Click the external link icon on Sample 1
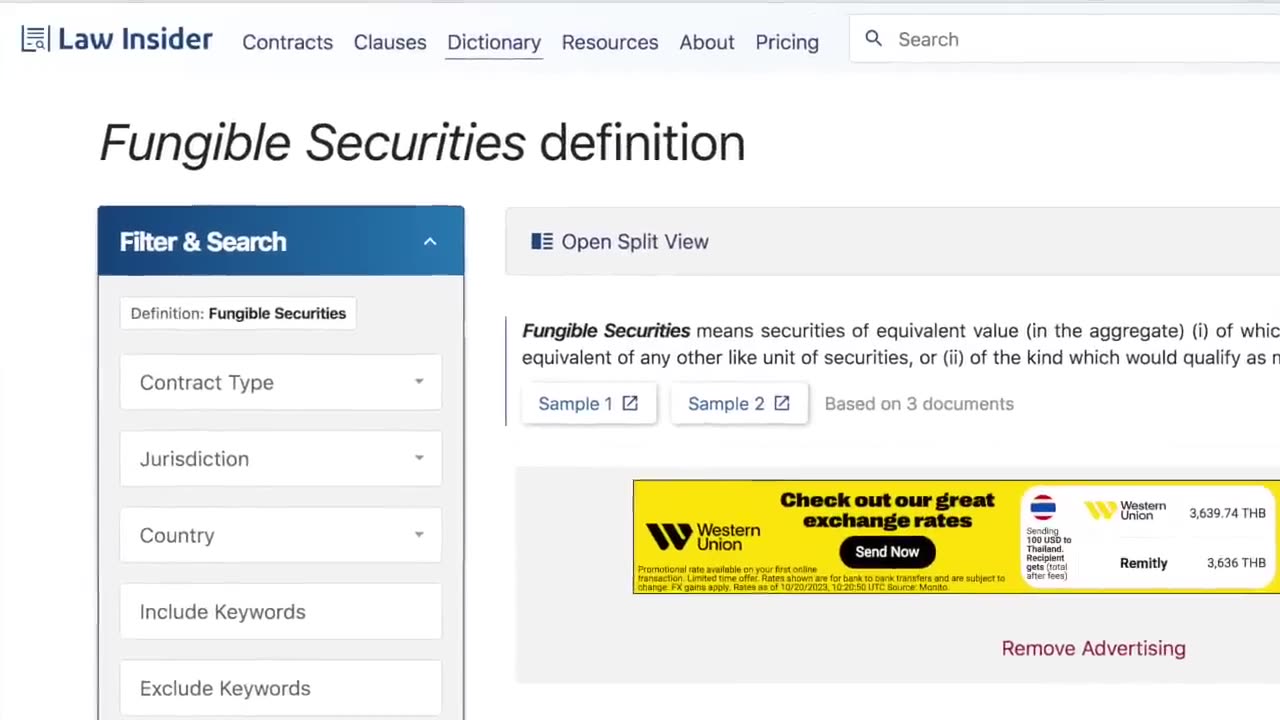The width and height of the screenshot is (1280, 720). click(630, 403)
